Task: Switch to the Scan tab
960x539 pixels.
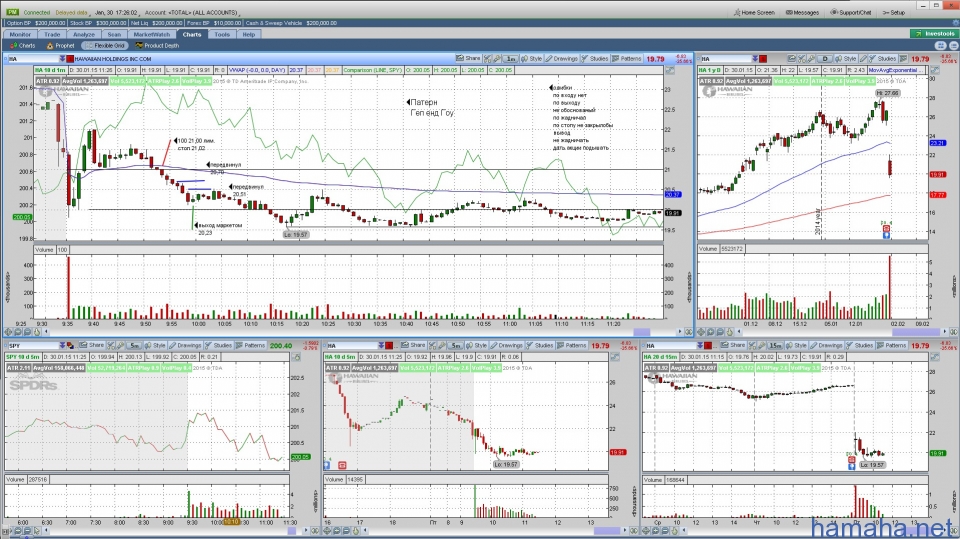Action: [114, 34]
